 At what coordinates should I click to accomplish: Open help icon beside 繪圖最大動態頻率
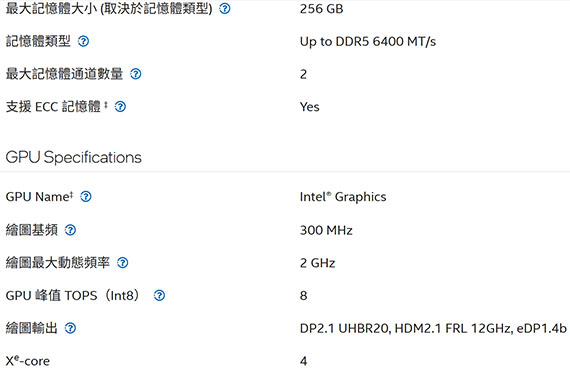click(x=123, y=263)
